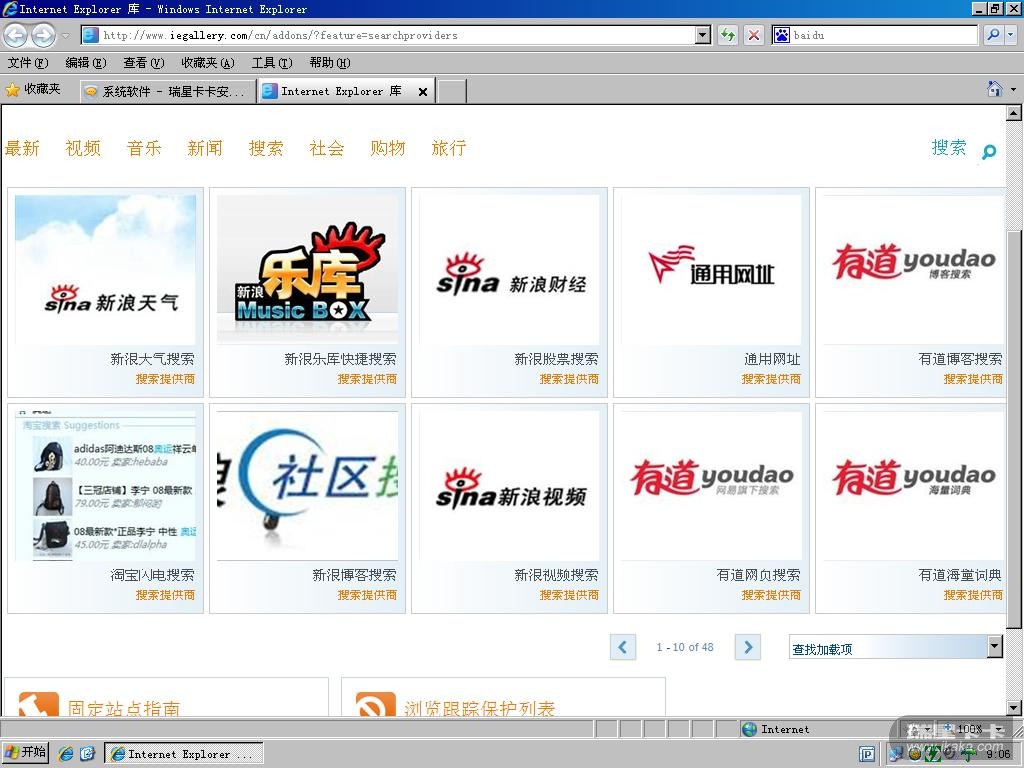The height and width of the screenshot is (768, 1024).
Task: Select the 新闻 category link
Action: [205, 148]
